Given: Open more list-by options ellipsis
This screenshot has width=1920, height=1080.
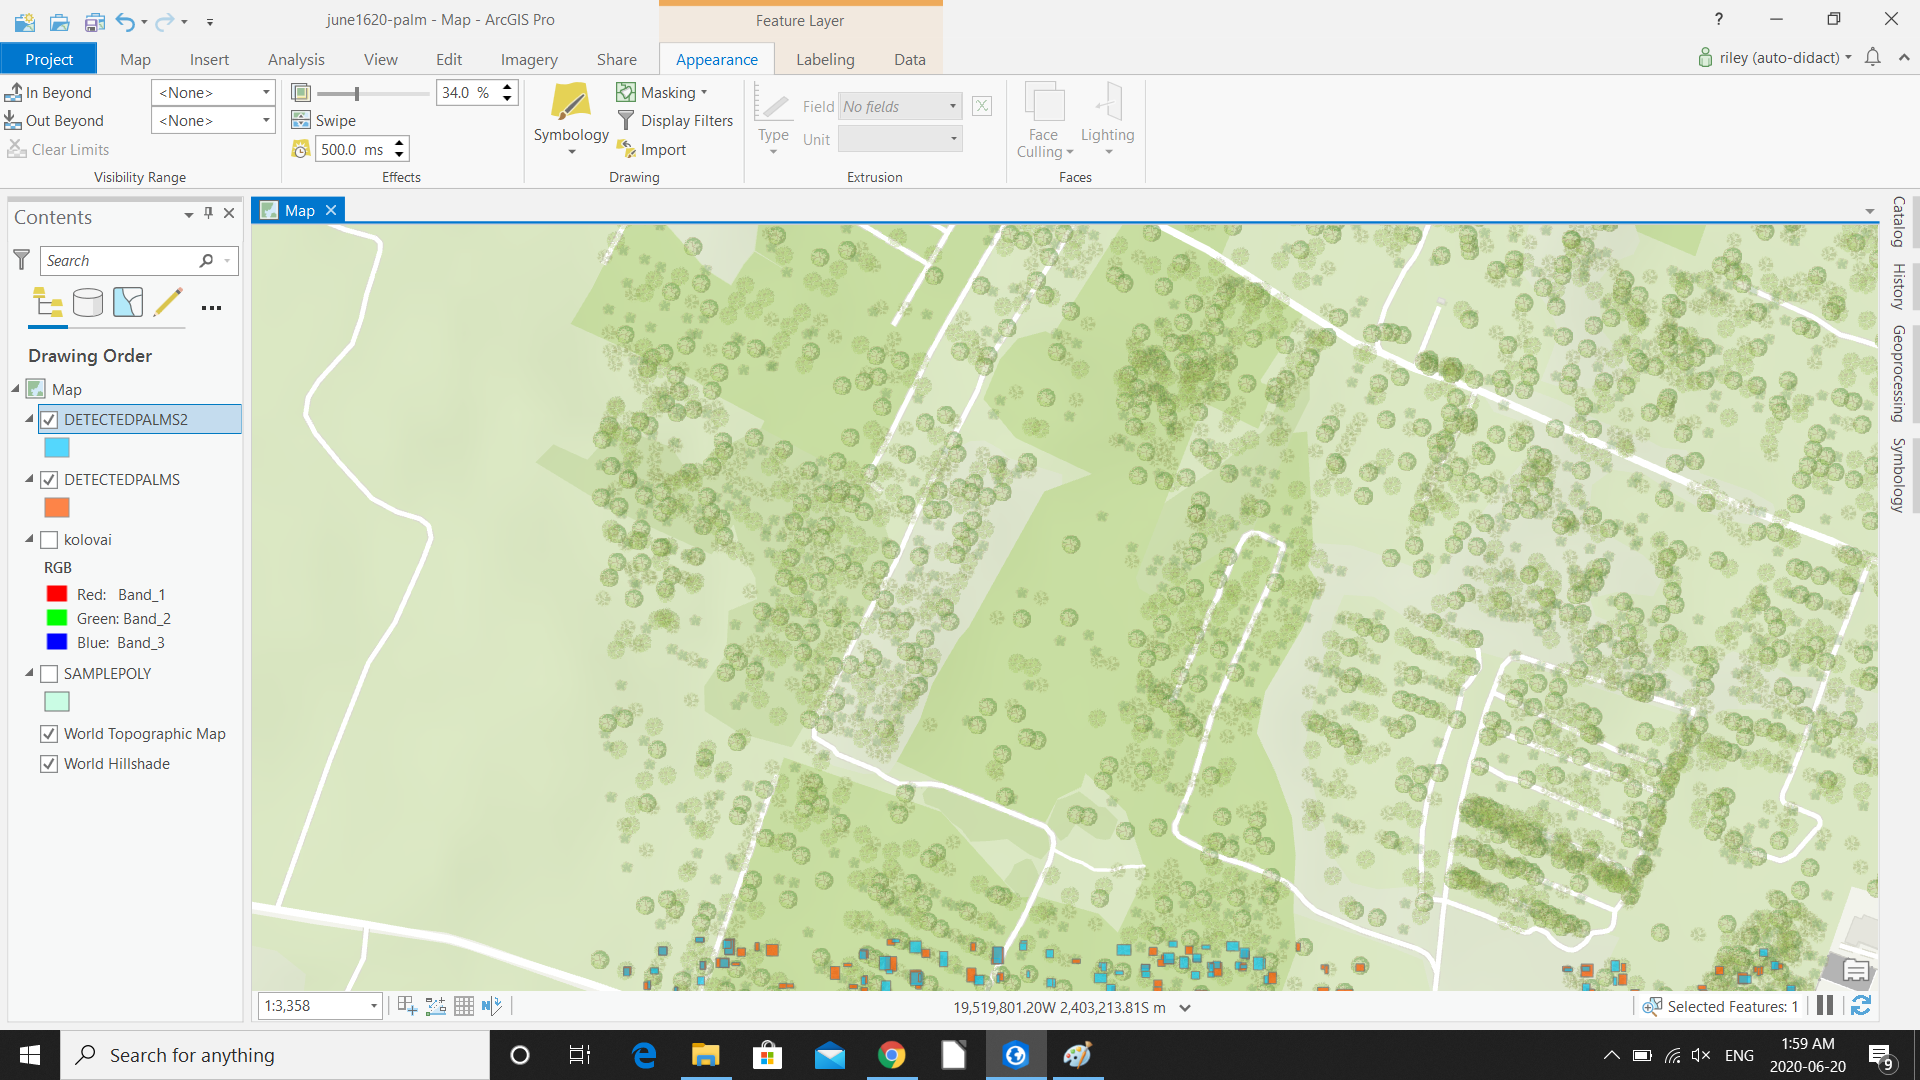Looking at the screenshot, I should click(x=211, y=308).
